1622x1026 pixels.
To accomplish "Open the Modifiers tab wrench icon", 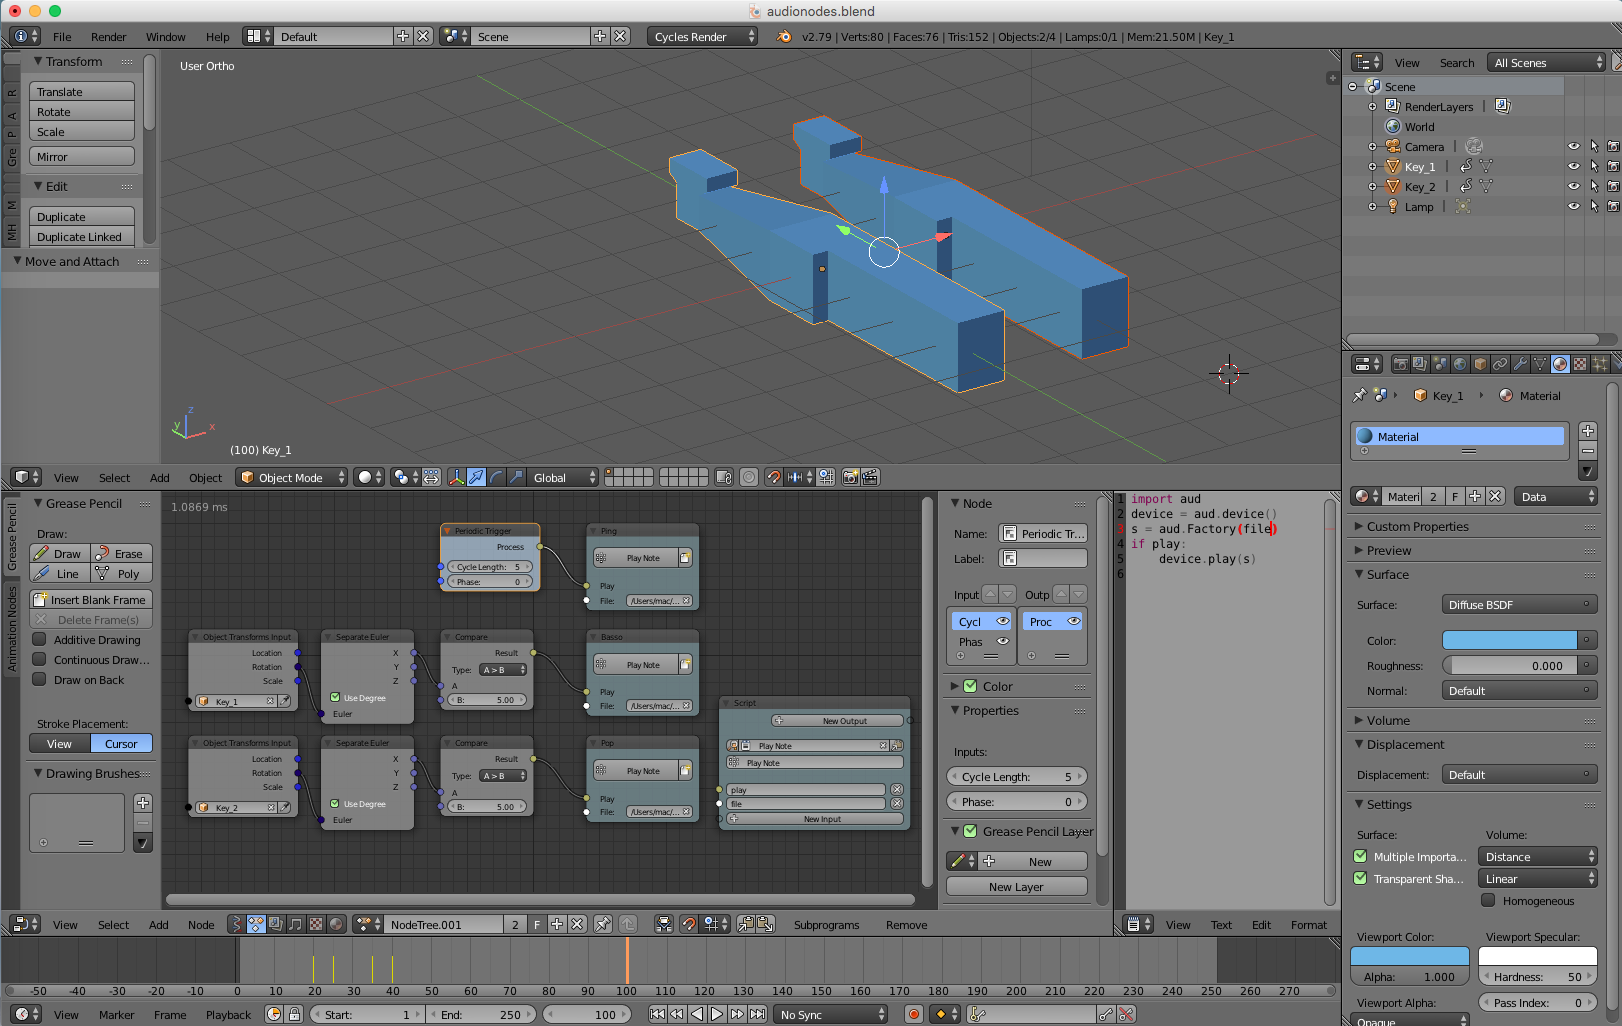I will click(1520, 365).
